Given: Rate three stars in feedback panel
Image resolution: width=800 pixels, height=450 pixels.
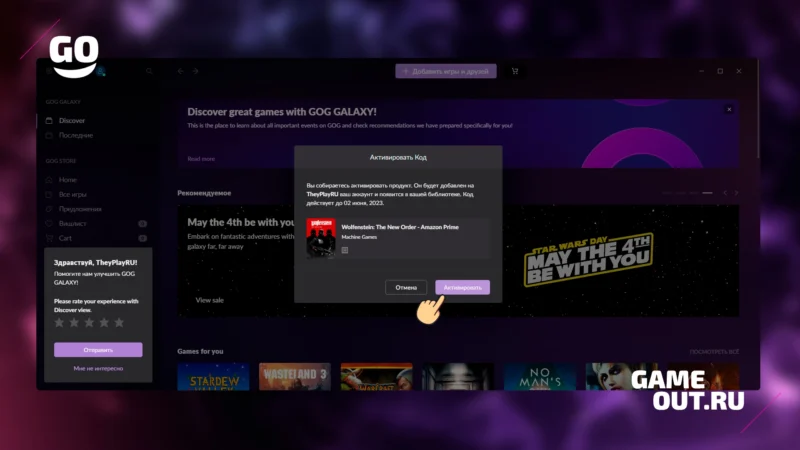Looking at the screenshot, I should click(89, 322).
